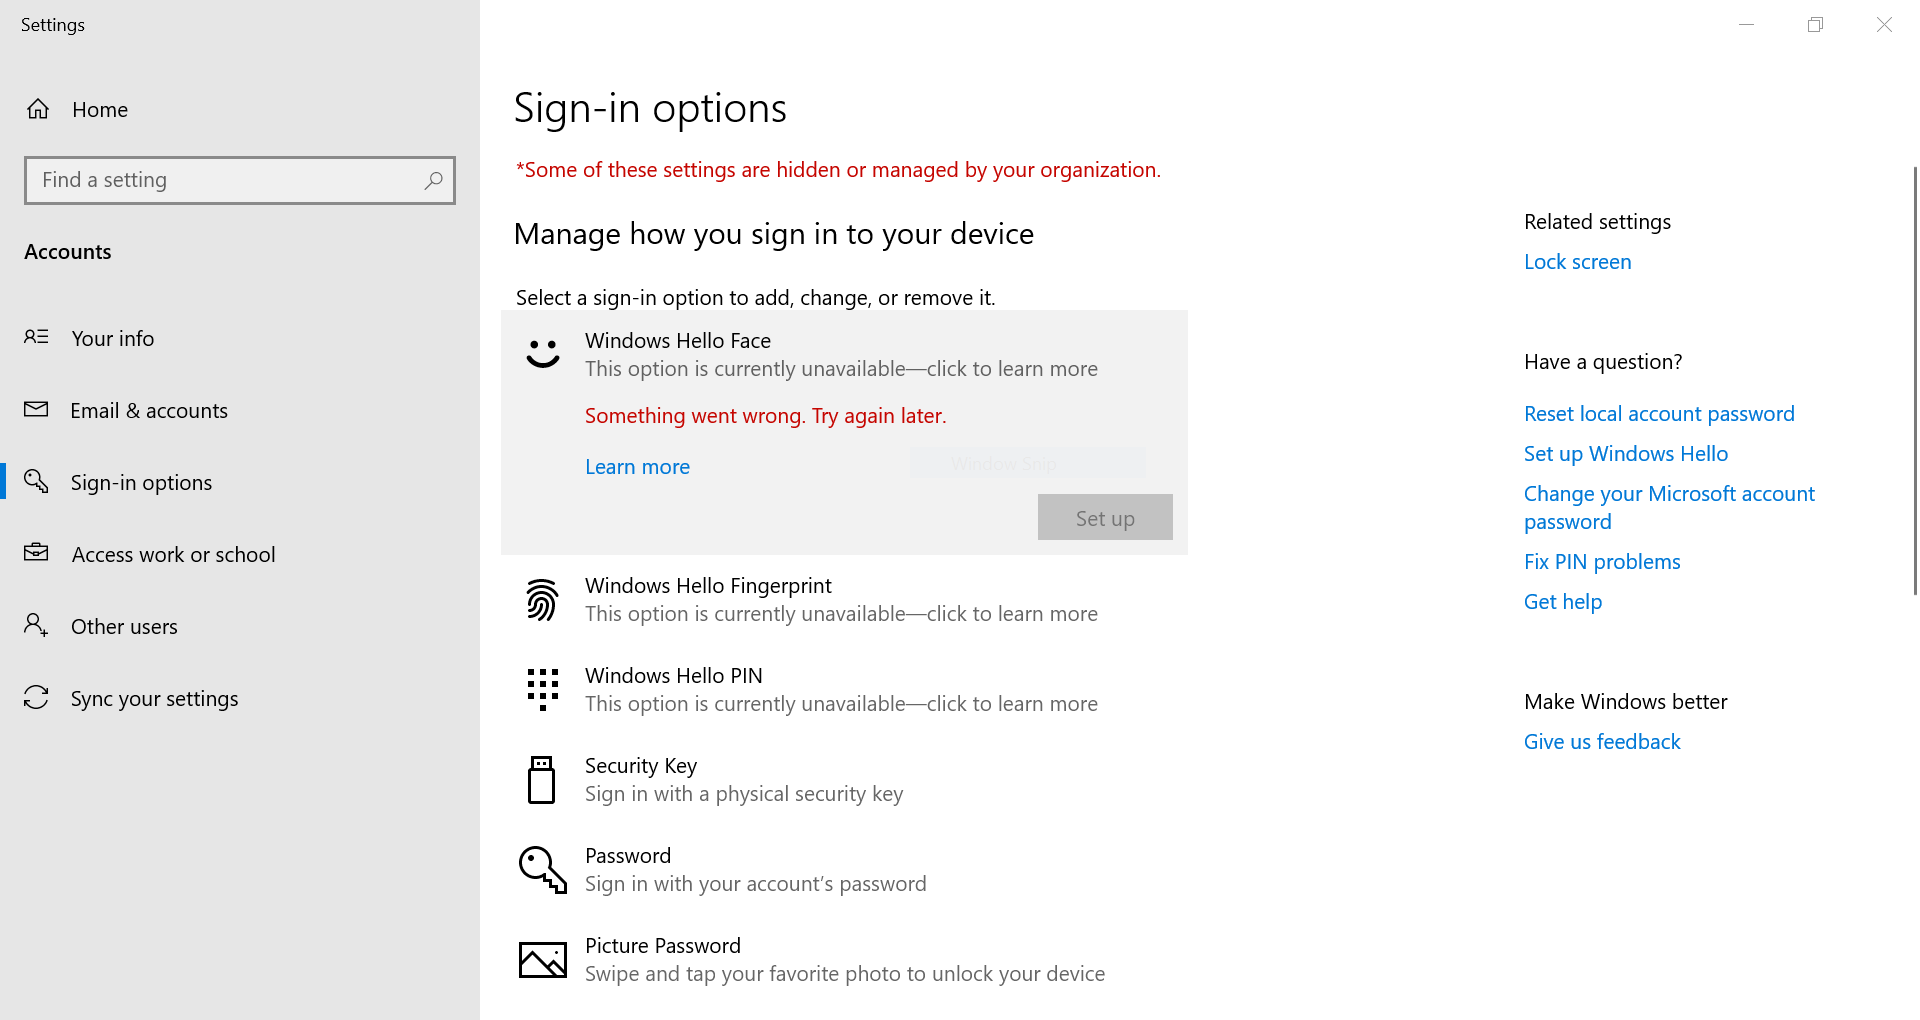Click the Sign-in options key icon in sidebar
The width and height of the screenshot is (1920, 1020).
point(36,481)
